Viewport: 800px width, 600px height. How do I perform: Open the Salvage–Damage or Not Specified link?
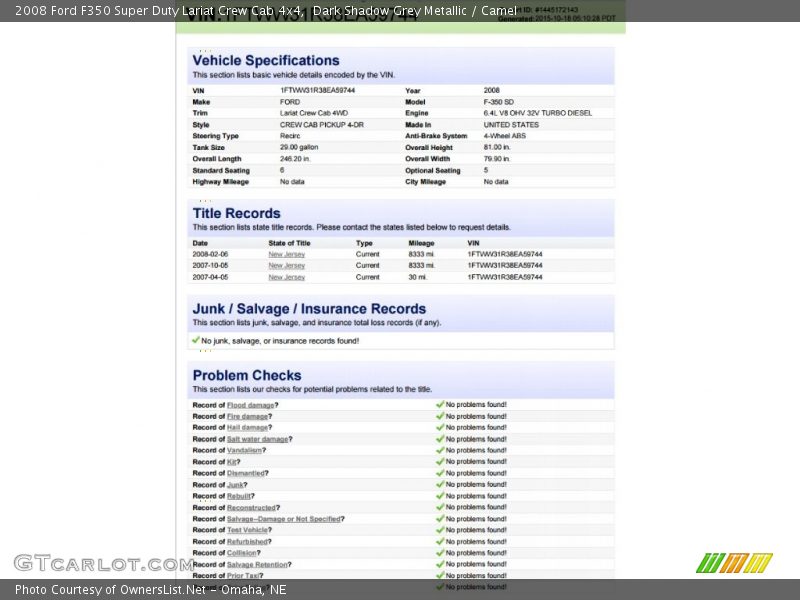pos(283,519)
